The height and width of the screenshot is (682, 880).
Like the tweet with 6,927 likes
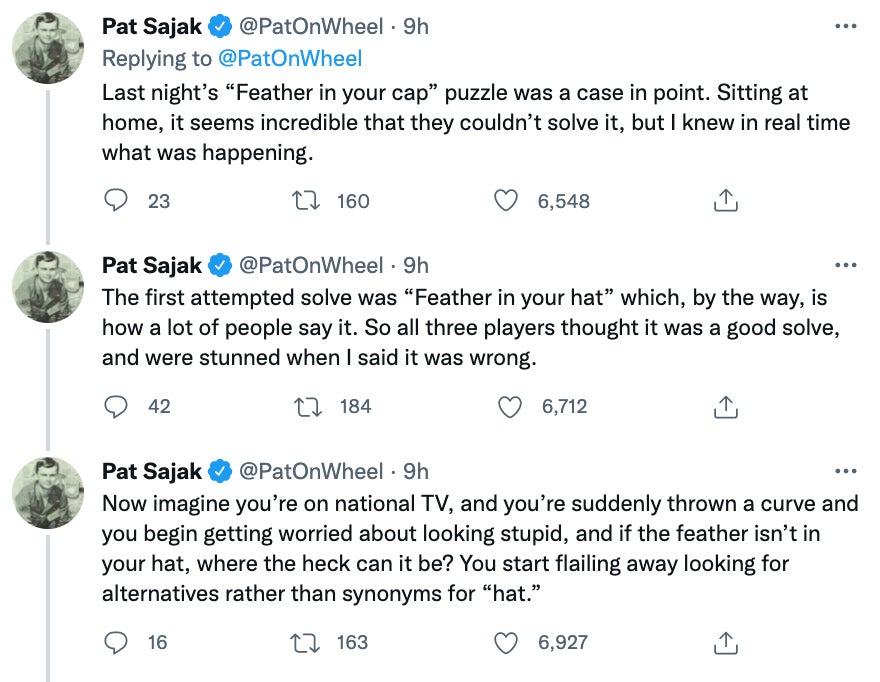click(508, 643)
